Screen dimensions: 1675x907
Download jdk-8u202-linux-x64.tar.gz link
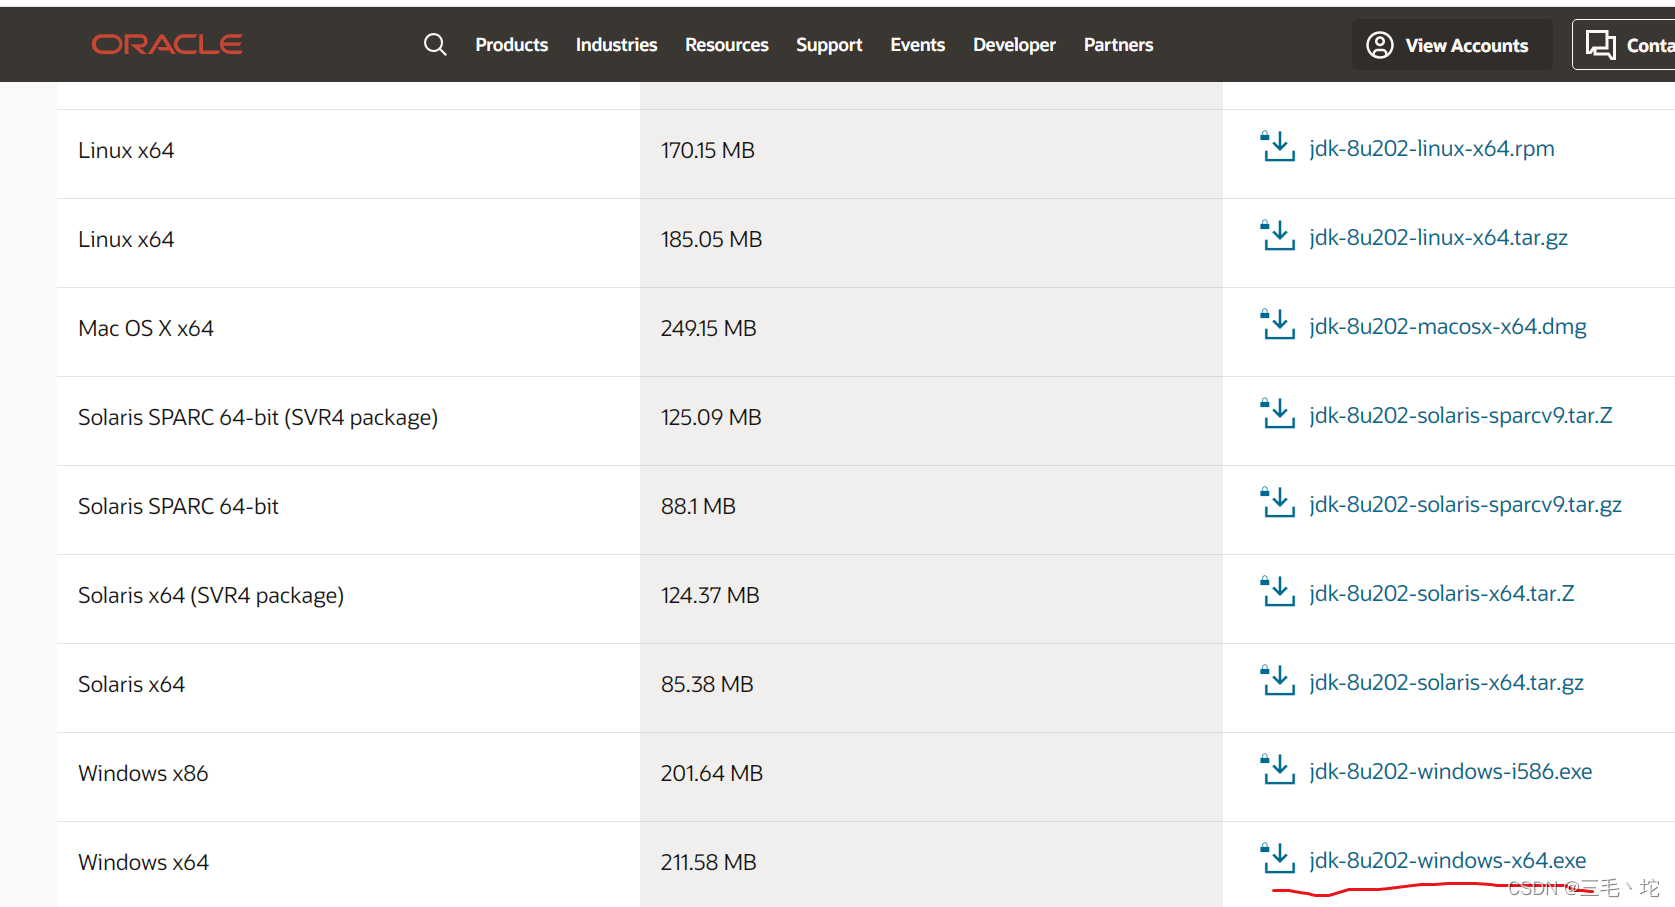(1438, 238)
